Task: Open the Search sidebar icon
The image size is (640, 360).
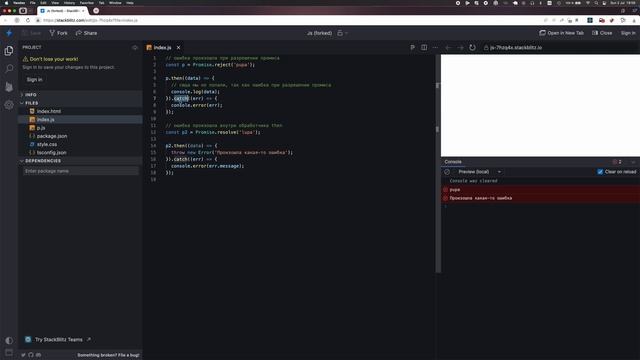Action: click(x=9, y=68)
